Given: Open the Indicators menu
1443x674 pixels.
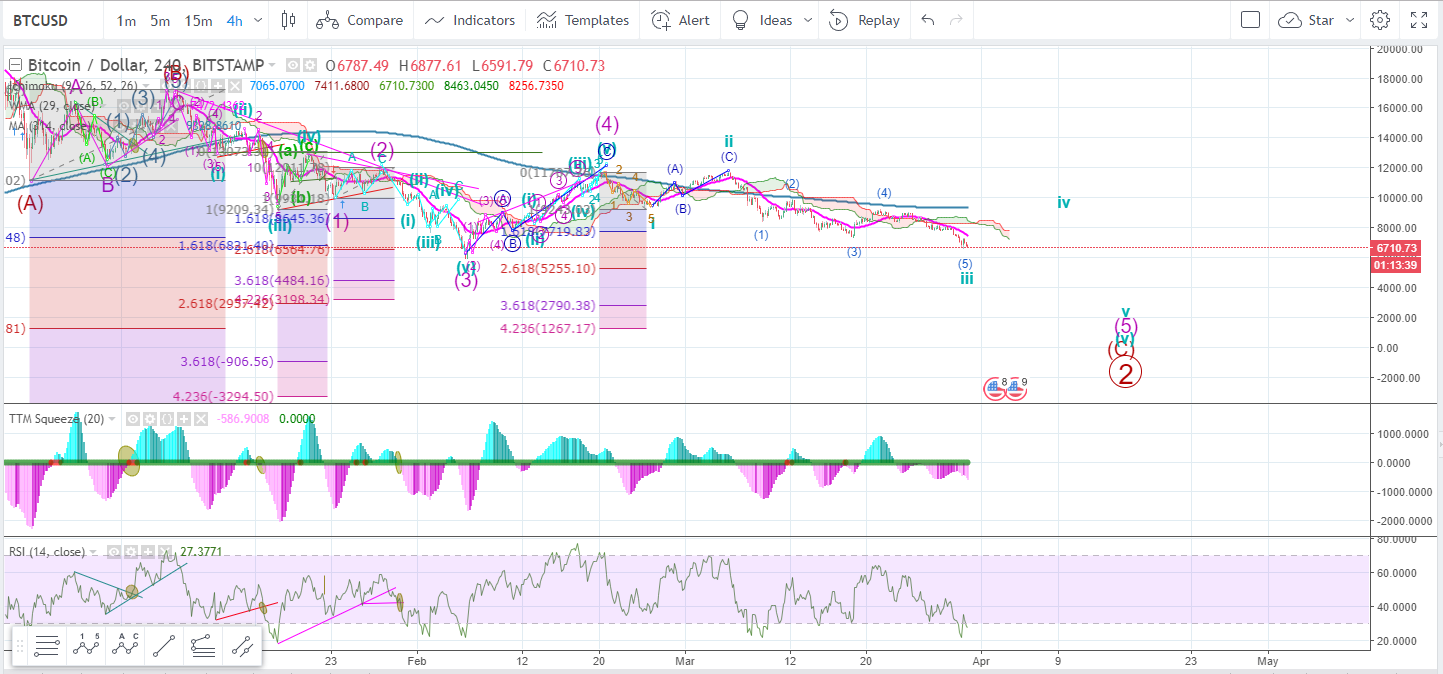Looking at the screenshot, I should [x=469, y=20].
